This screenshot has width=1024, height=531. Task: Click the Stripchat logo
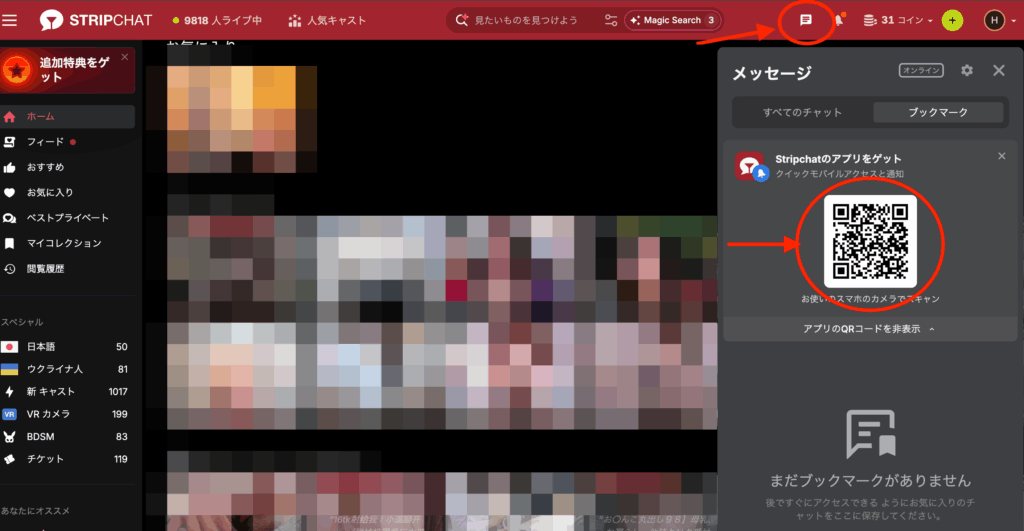[x=95, y=20]
